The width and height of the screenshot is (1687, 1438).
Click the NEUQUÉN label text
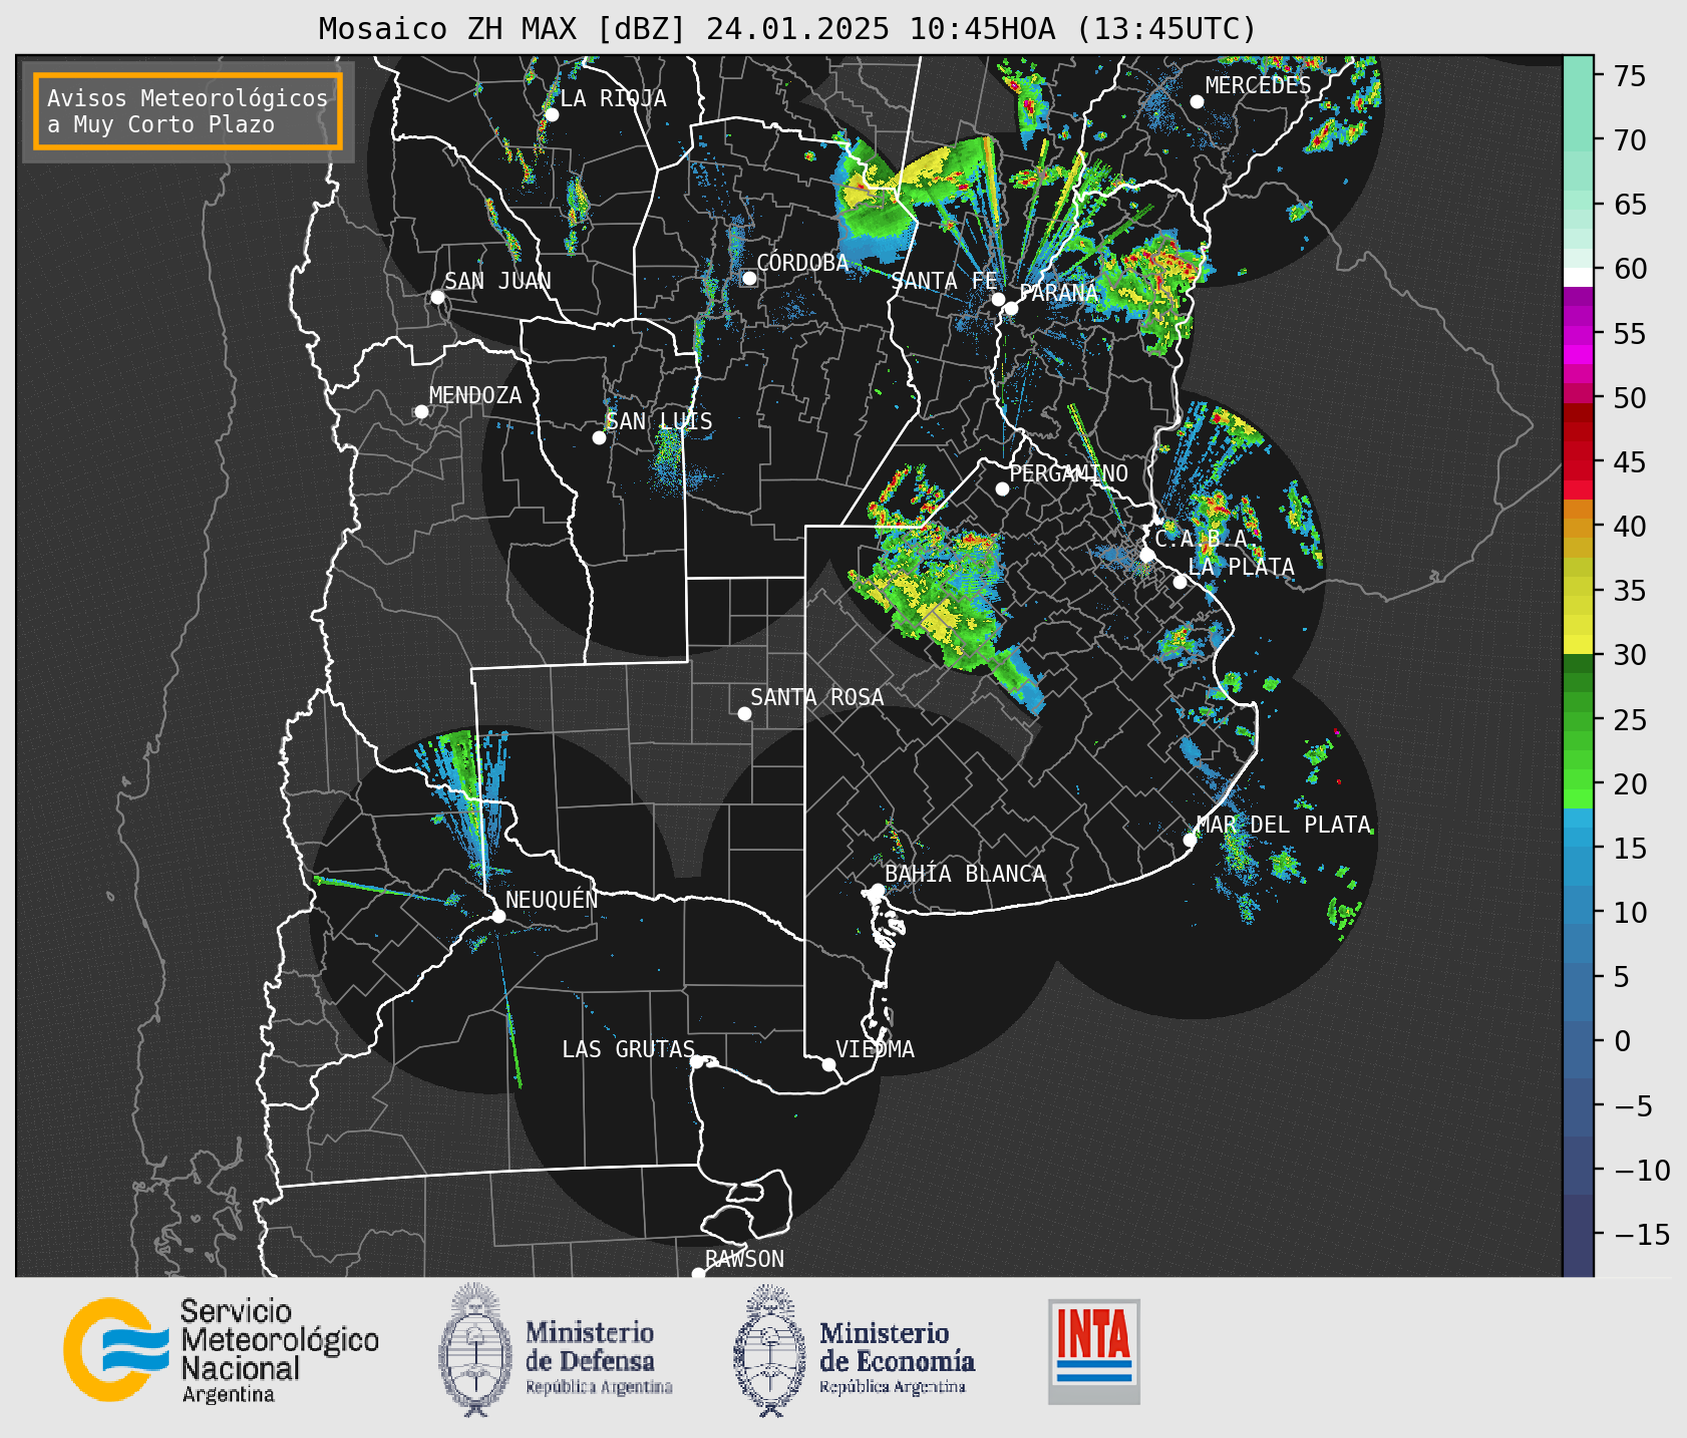(x=552, y=899)
